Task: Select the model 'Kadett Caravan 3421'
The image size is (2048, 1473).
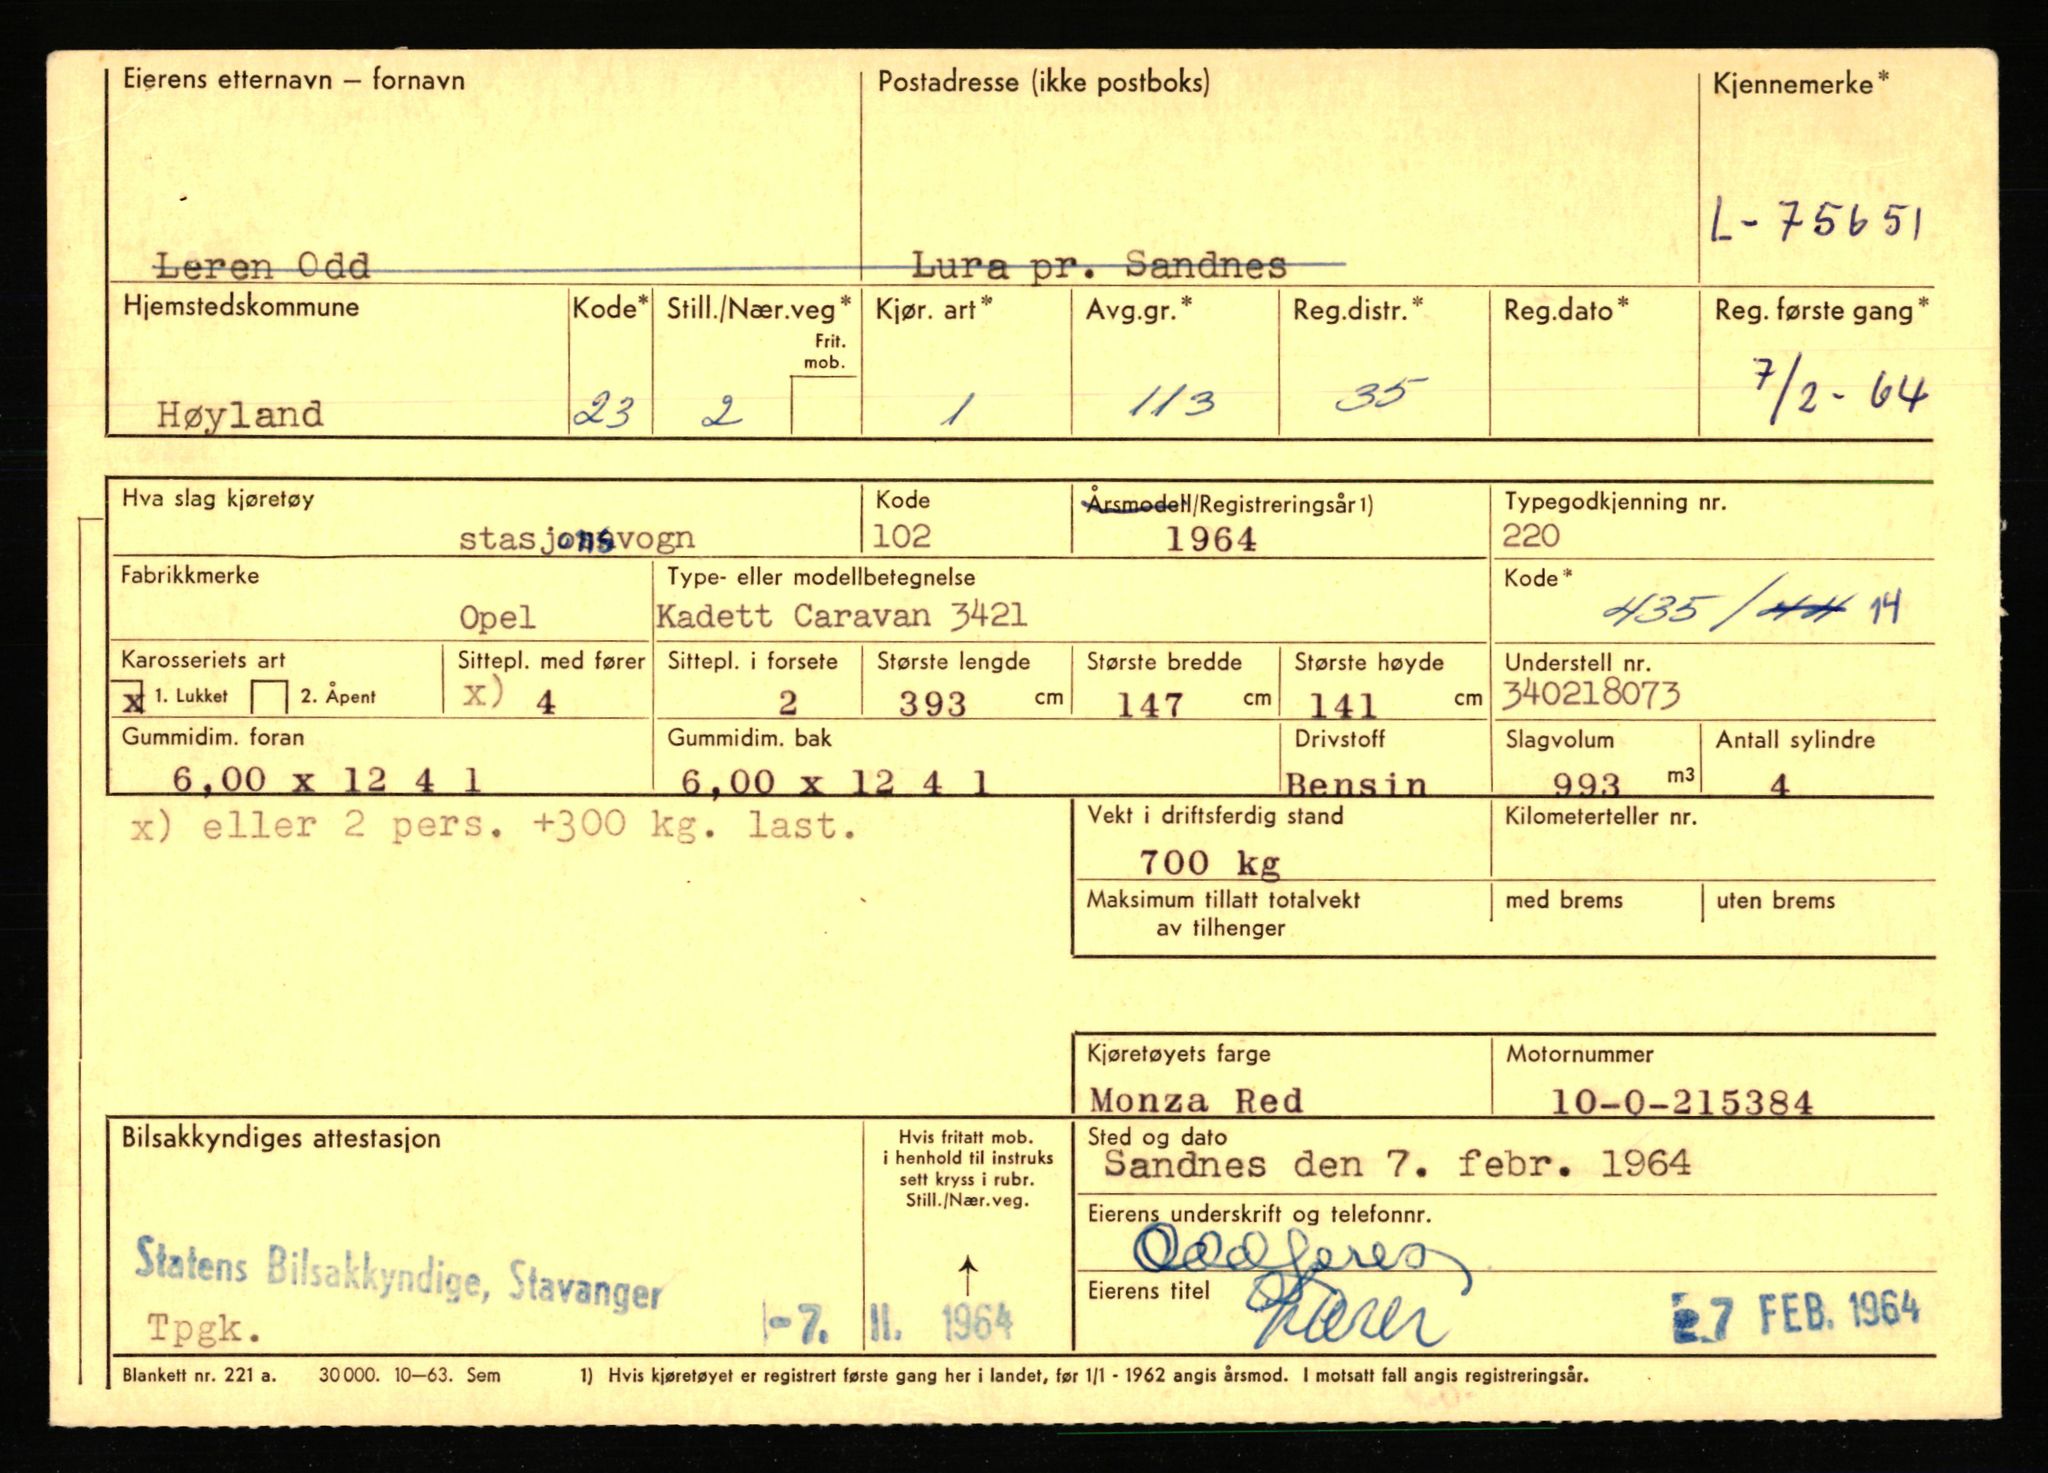Action: click(842, 615)
